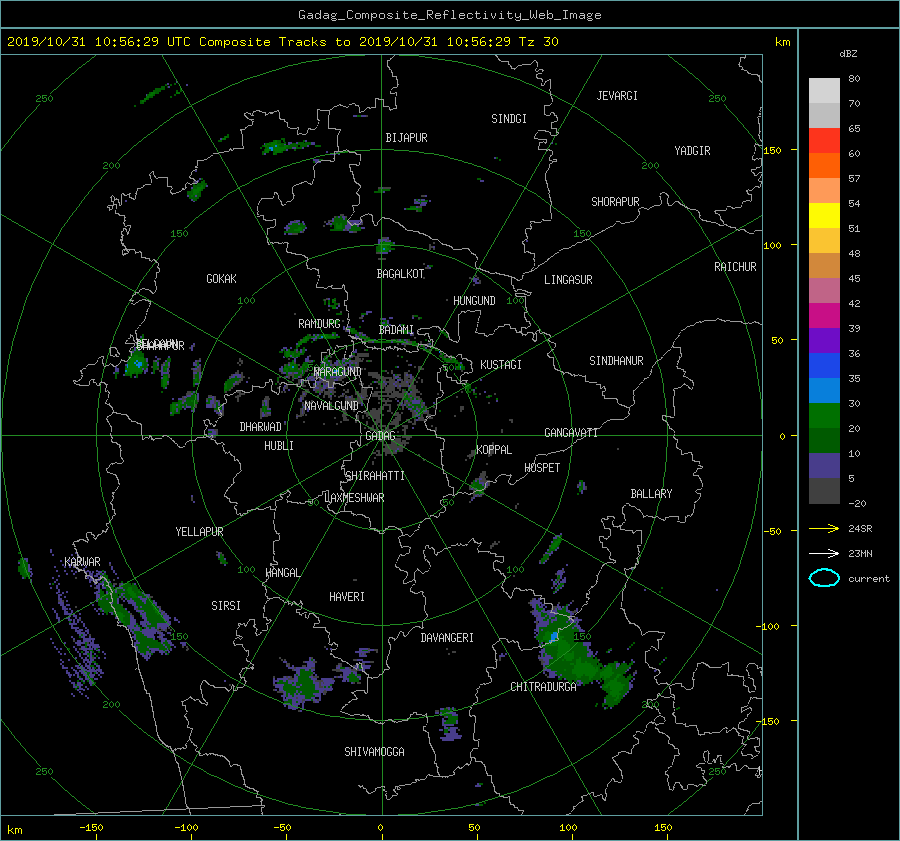Select the magenta 39-42 dBZ swatch
This screenshot has width=900, height=841.
(824, 316)
